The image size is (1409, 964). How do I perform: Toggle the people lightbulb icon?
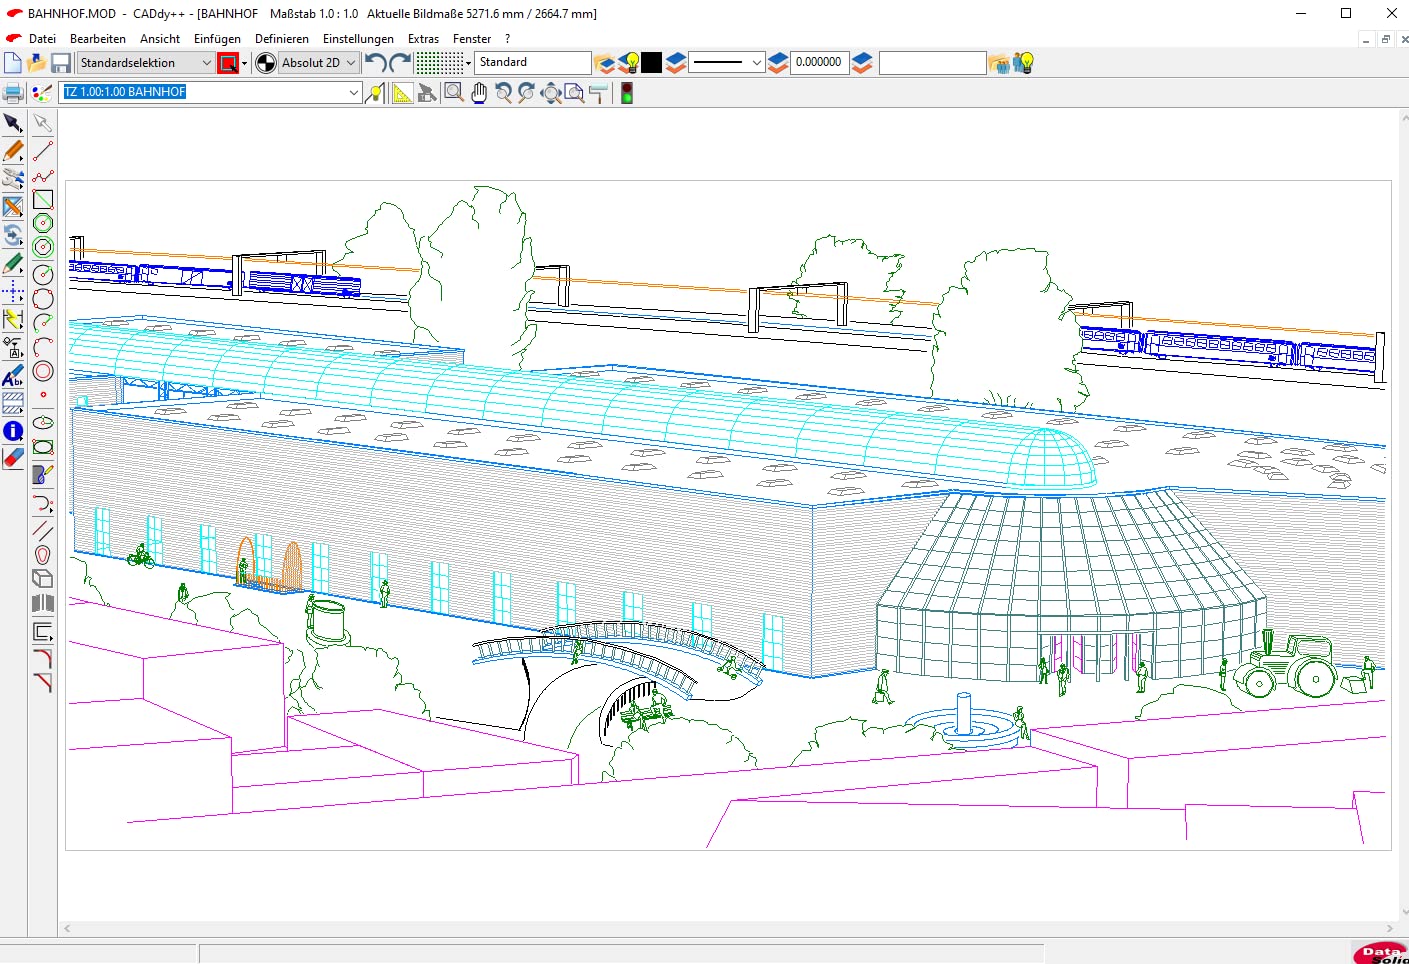1023,63
